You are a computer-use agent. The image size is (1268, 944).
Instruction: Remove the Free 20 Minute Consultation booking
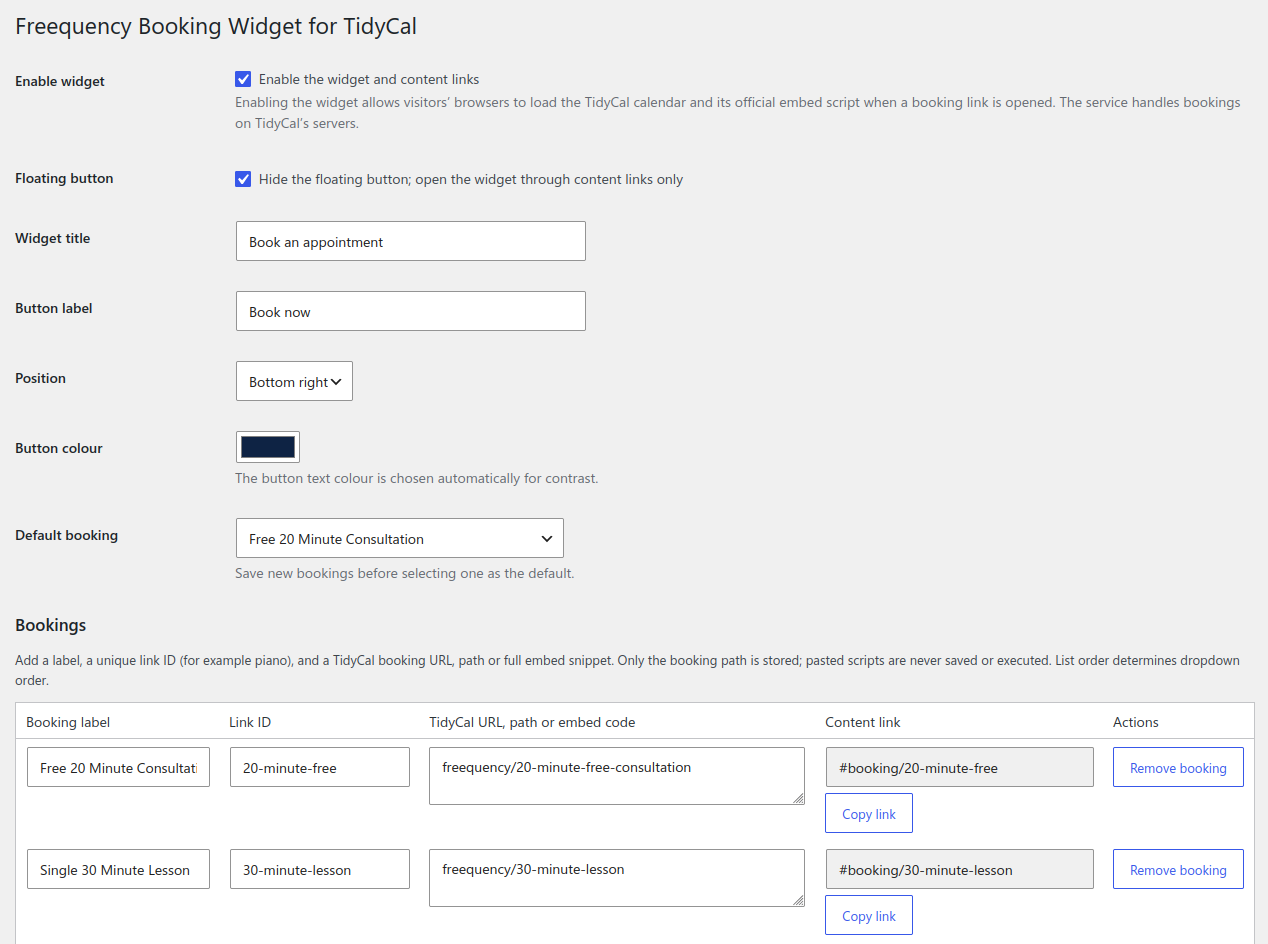pos(1178,767)
